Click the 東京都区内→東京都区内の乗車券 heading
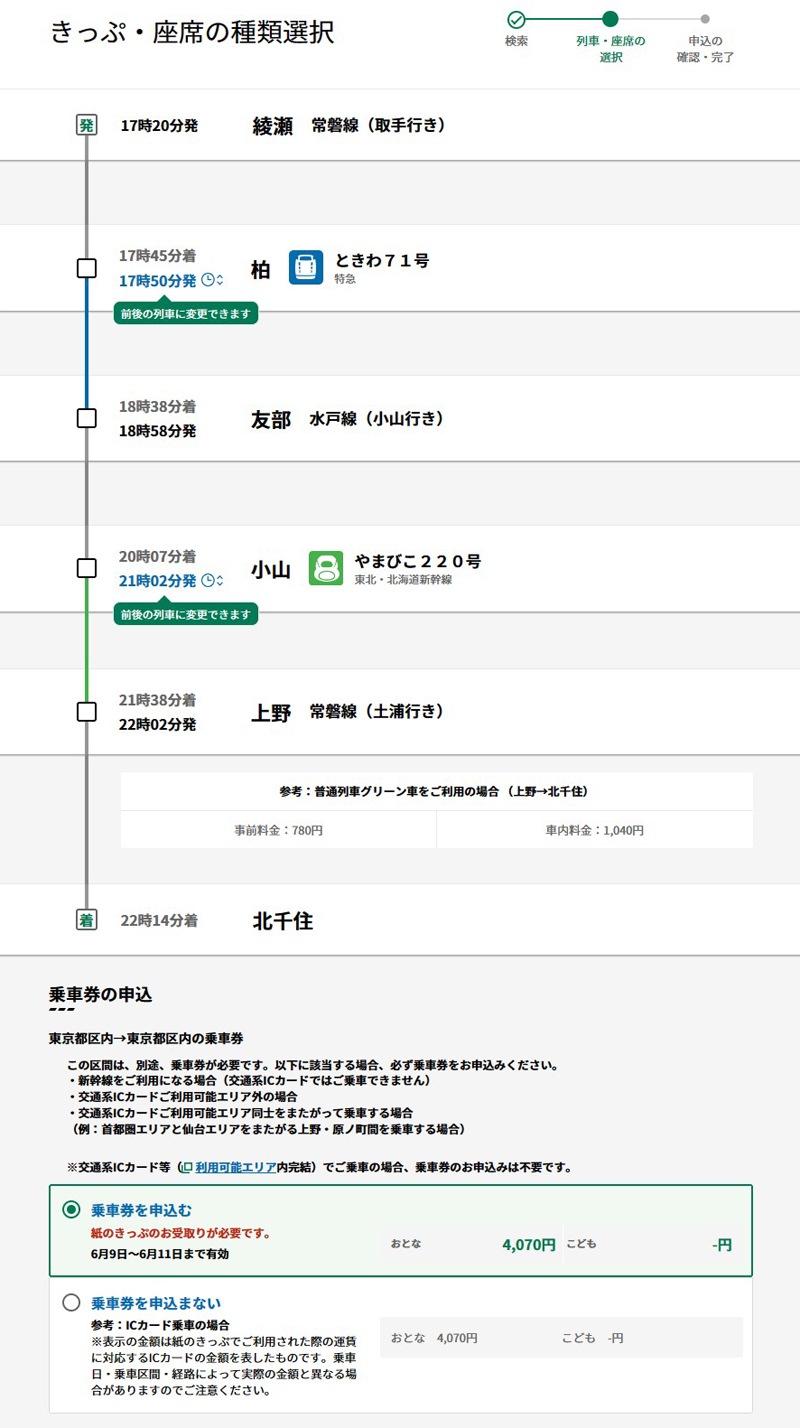This screenshot has height=1428, width=800. tap(146, 1039)
